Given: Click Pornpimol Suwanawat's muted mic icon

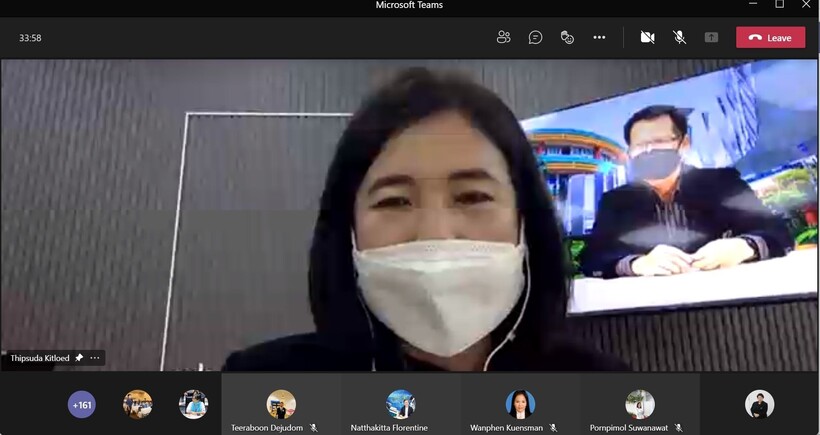Looking at the screenshot, I should (678, 428).
